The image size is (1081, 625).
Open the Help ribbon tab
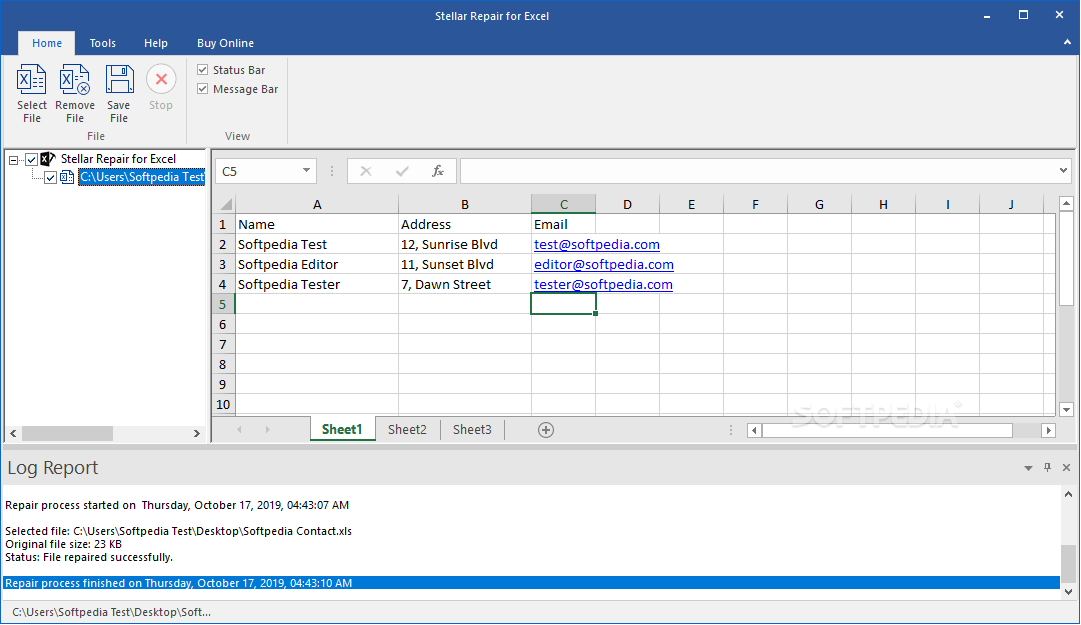156,43
